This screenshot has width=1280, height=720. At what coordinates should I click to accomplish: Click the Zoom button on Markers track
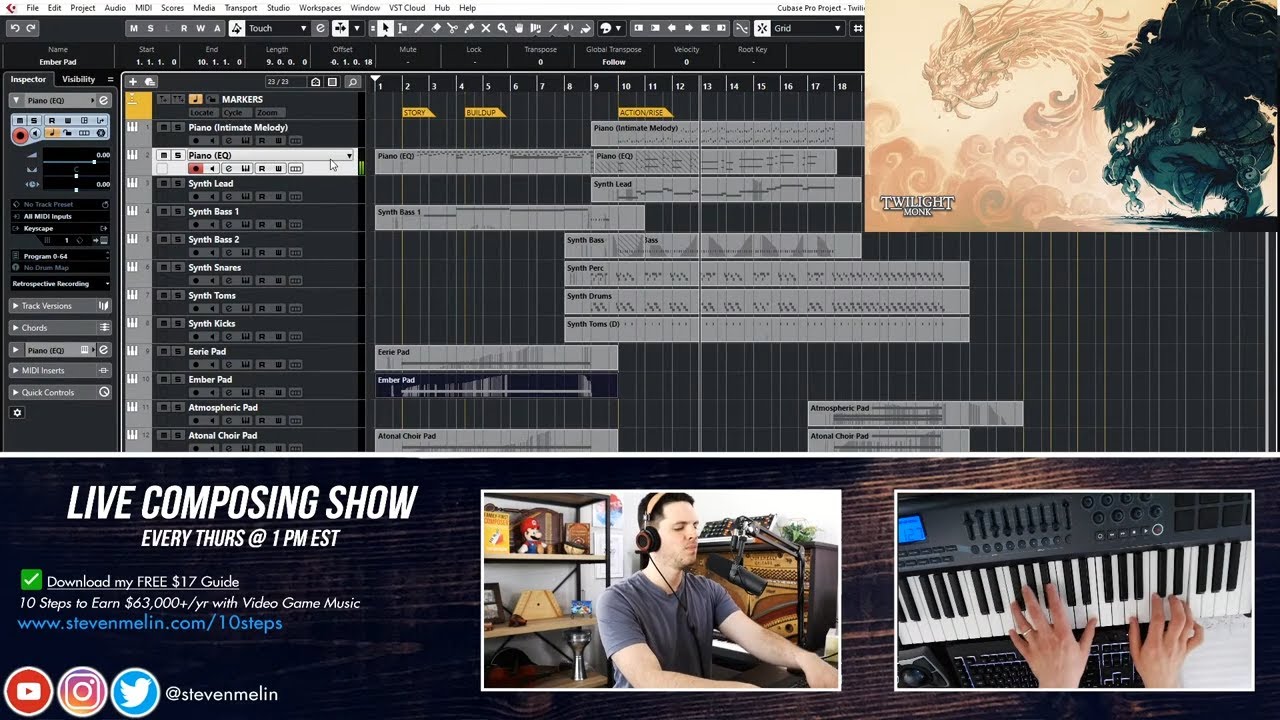coord(267,112)
